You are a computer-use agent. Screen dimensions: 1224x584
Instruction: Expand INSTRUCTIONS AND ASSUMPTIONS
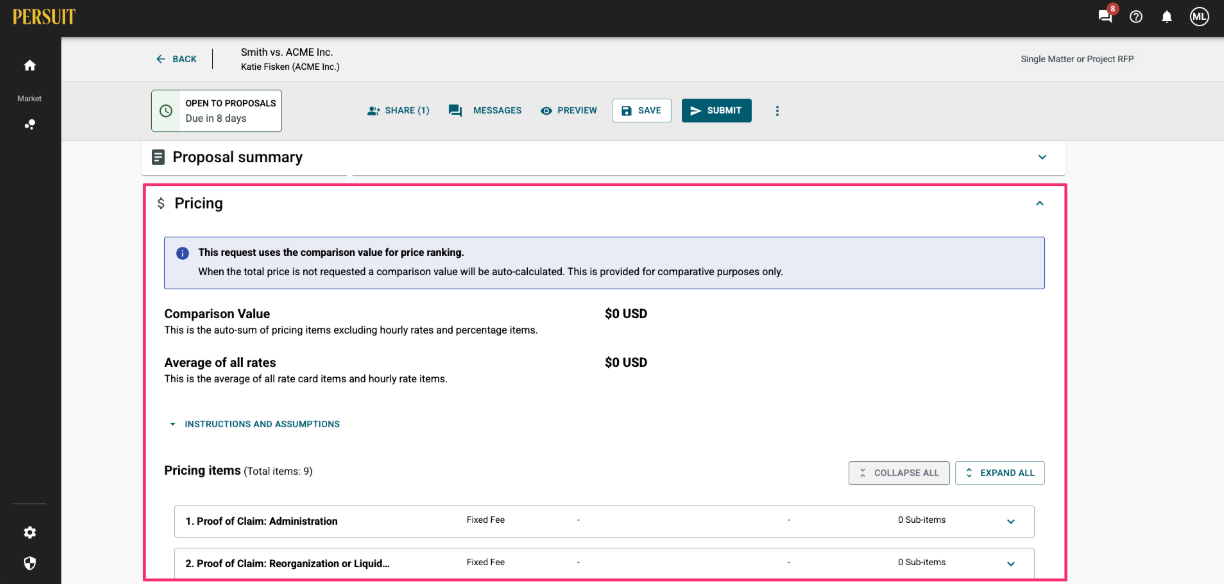coord(254,424)
